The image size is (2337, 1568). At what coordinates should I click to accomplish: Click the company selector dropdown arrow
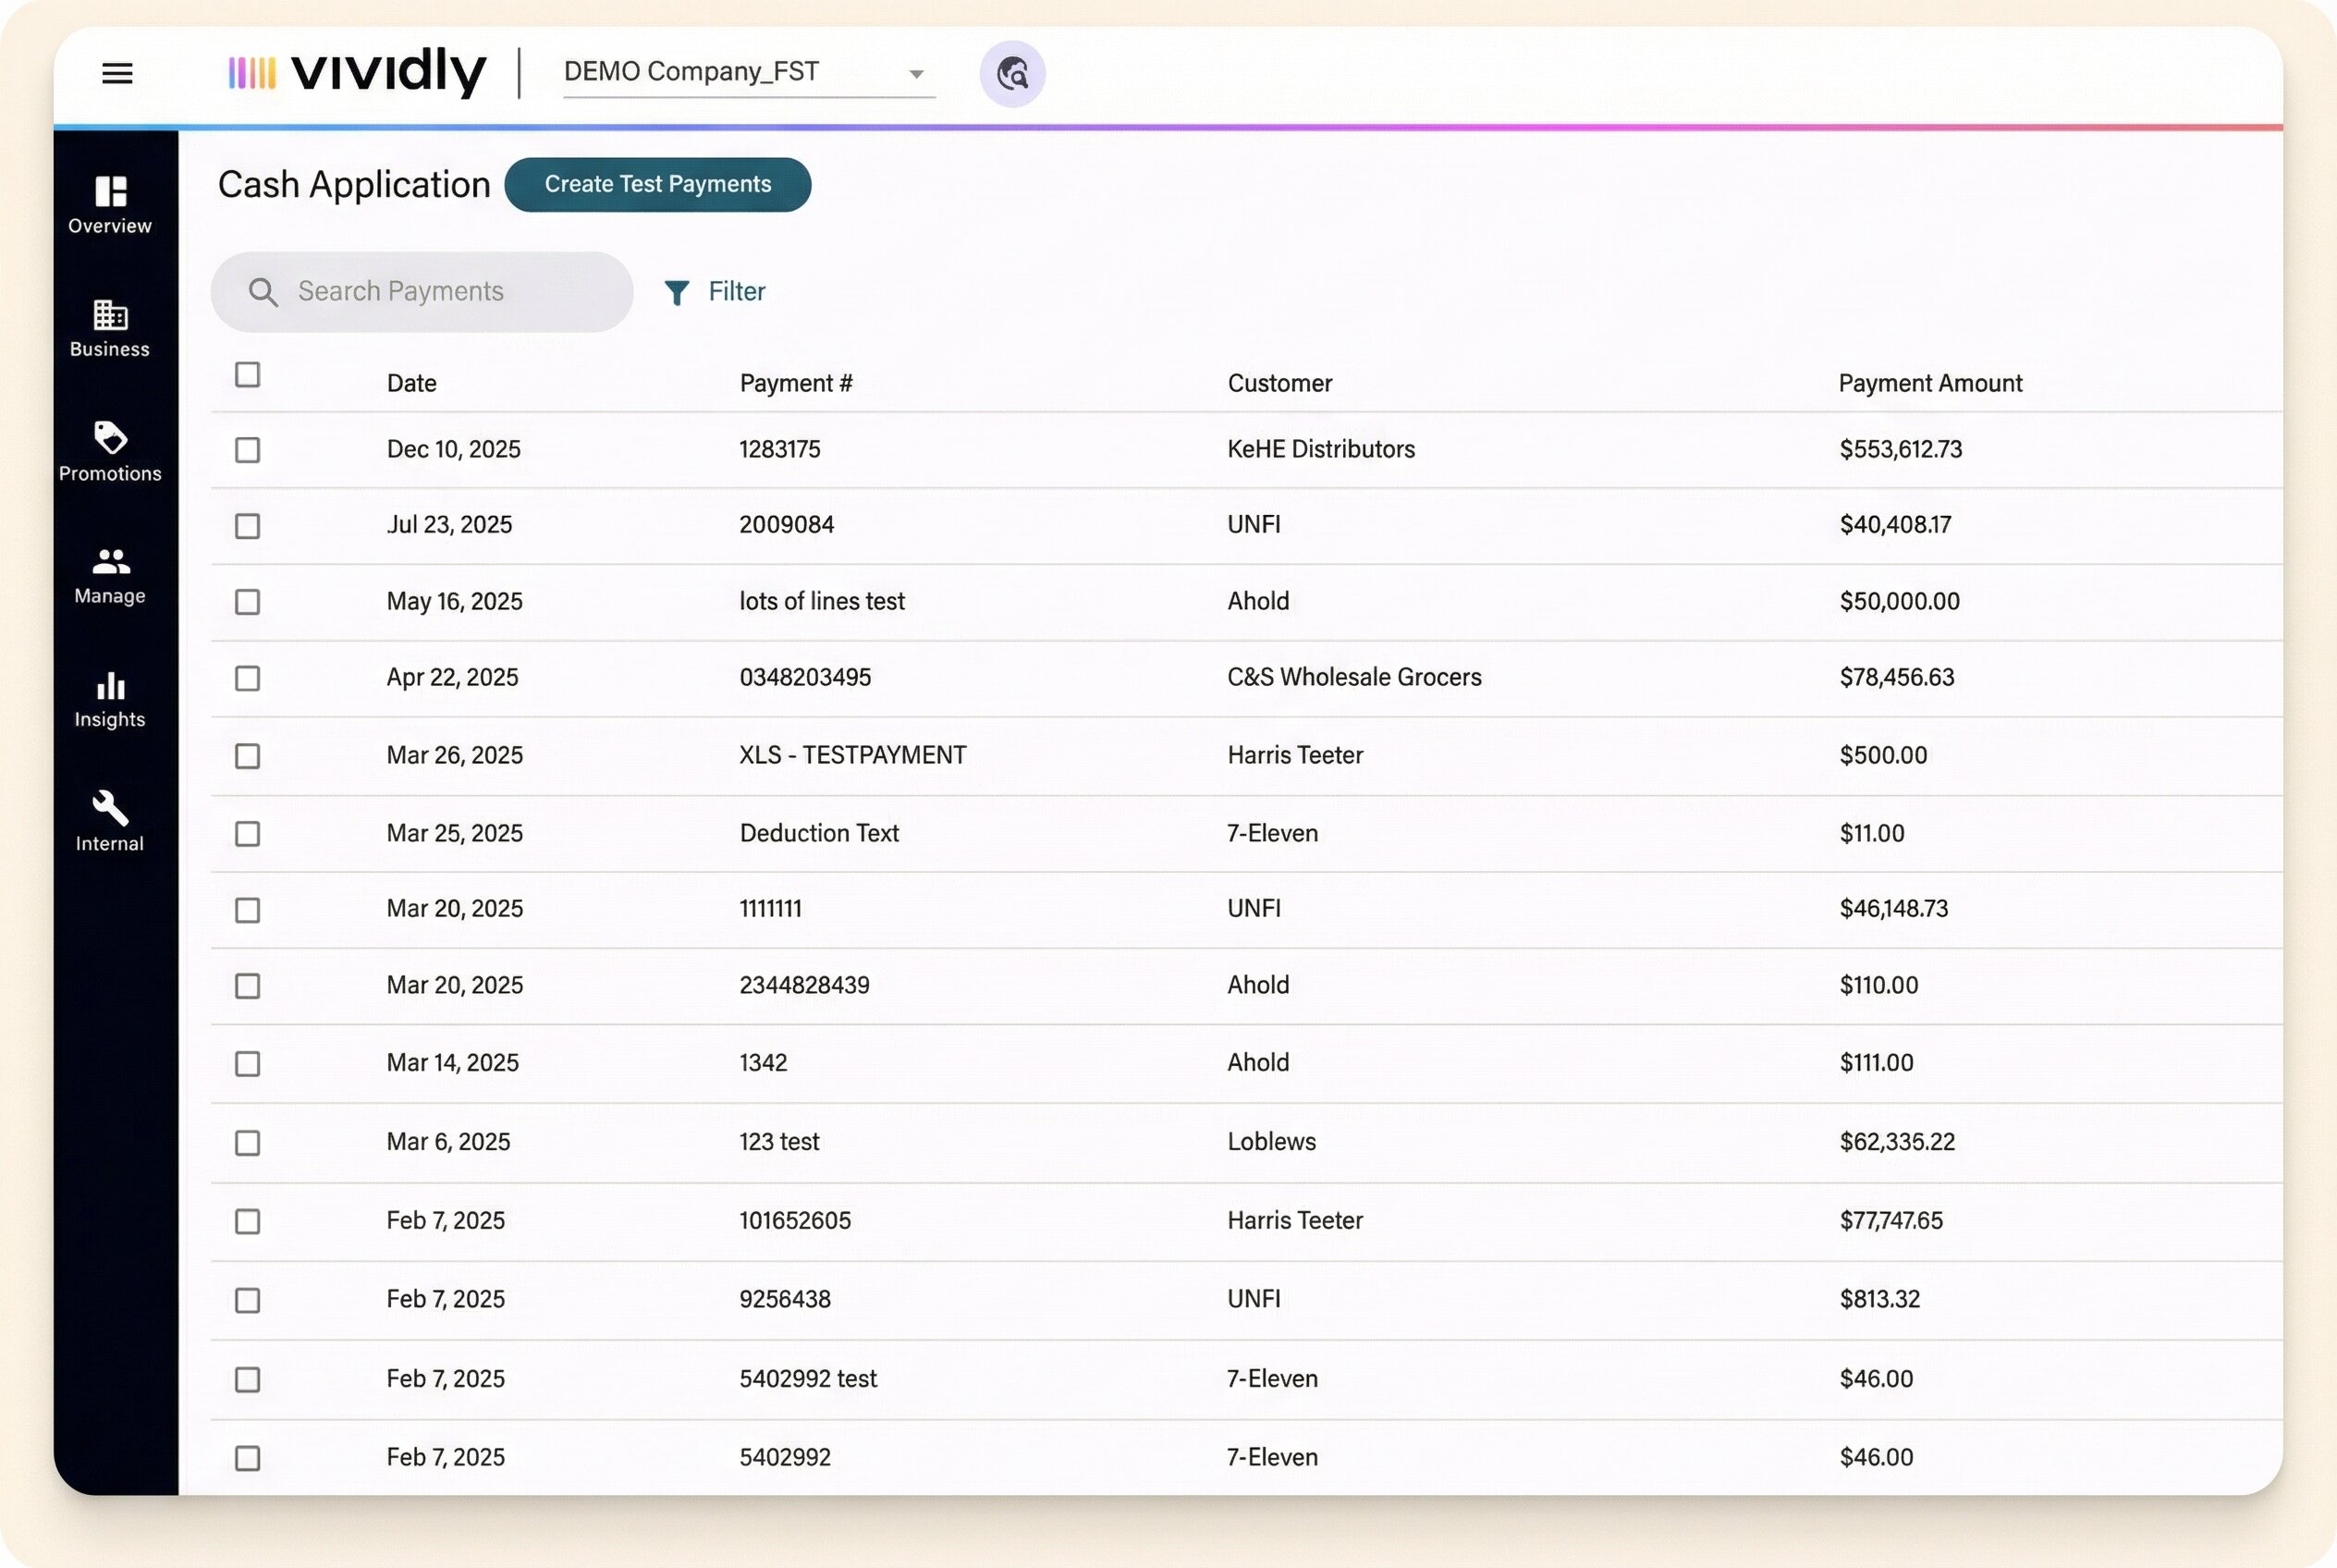pos(915,74)
